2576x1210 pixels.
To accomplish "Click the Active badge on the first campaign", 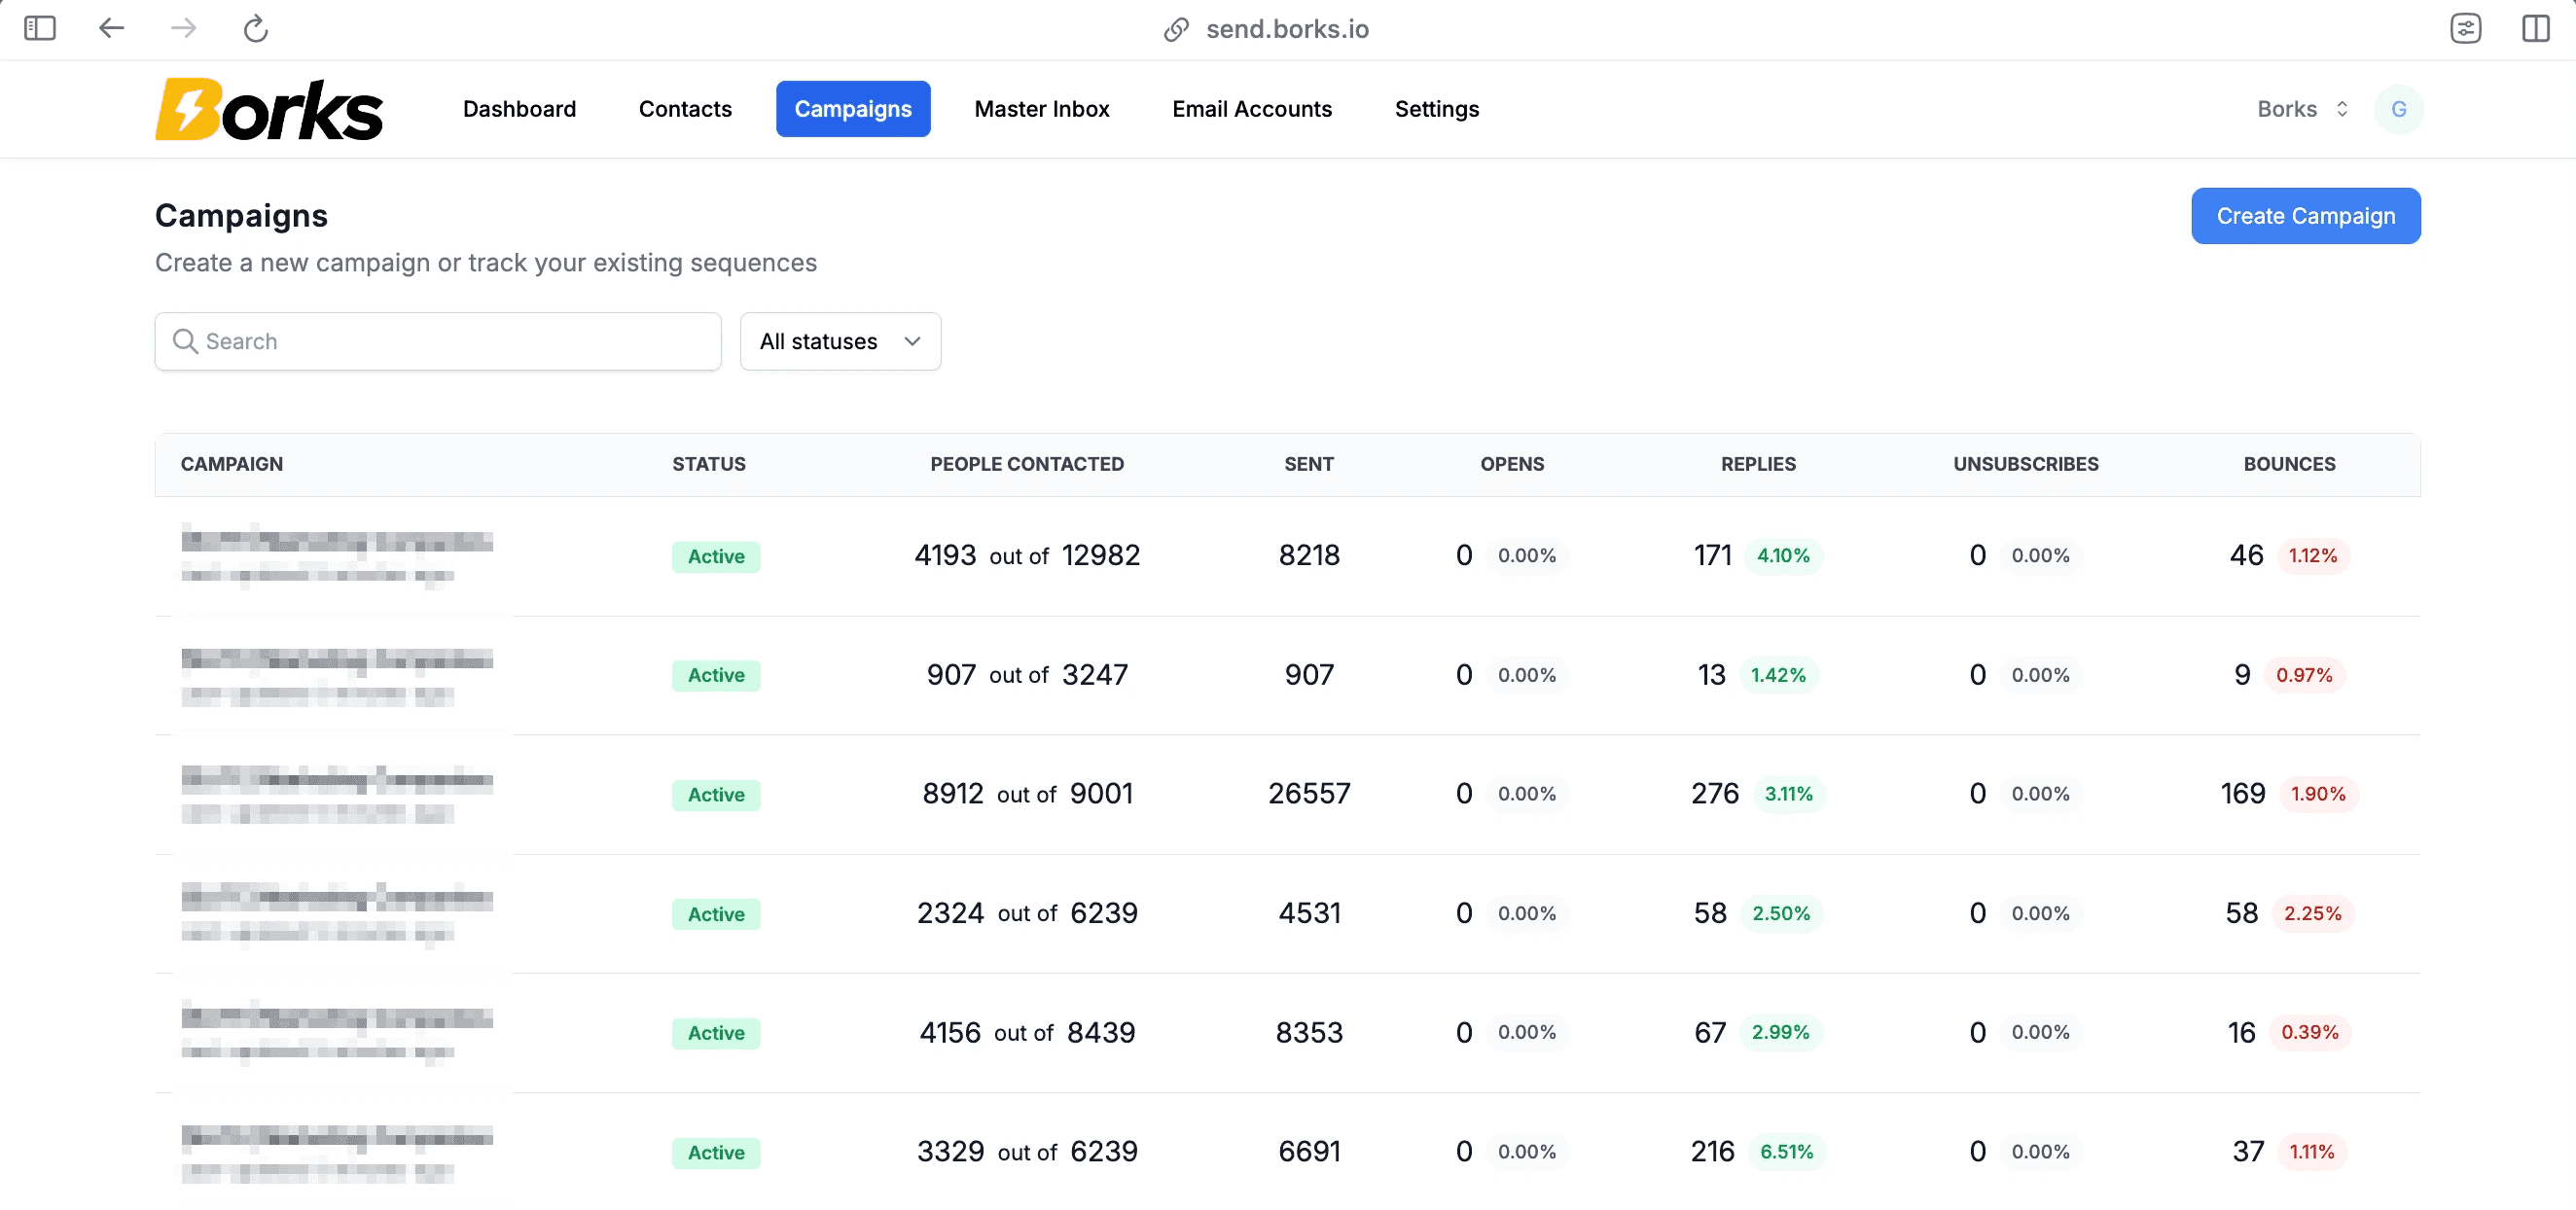I will tap(716, 556).
